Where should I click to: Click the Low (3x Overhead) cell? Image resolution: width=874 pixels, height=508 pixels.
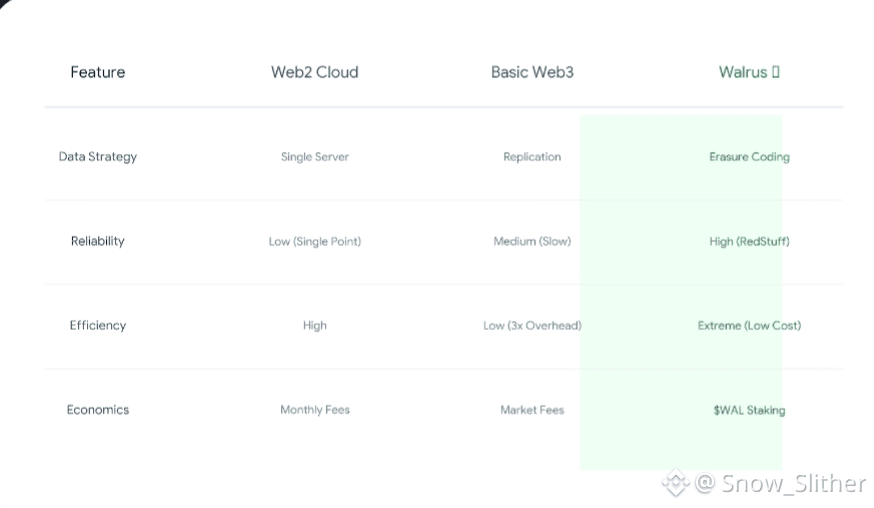point(532,325)
